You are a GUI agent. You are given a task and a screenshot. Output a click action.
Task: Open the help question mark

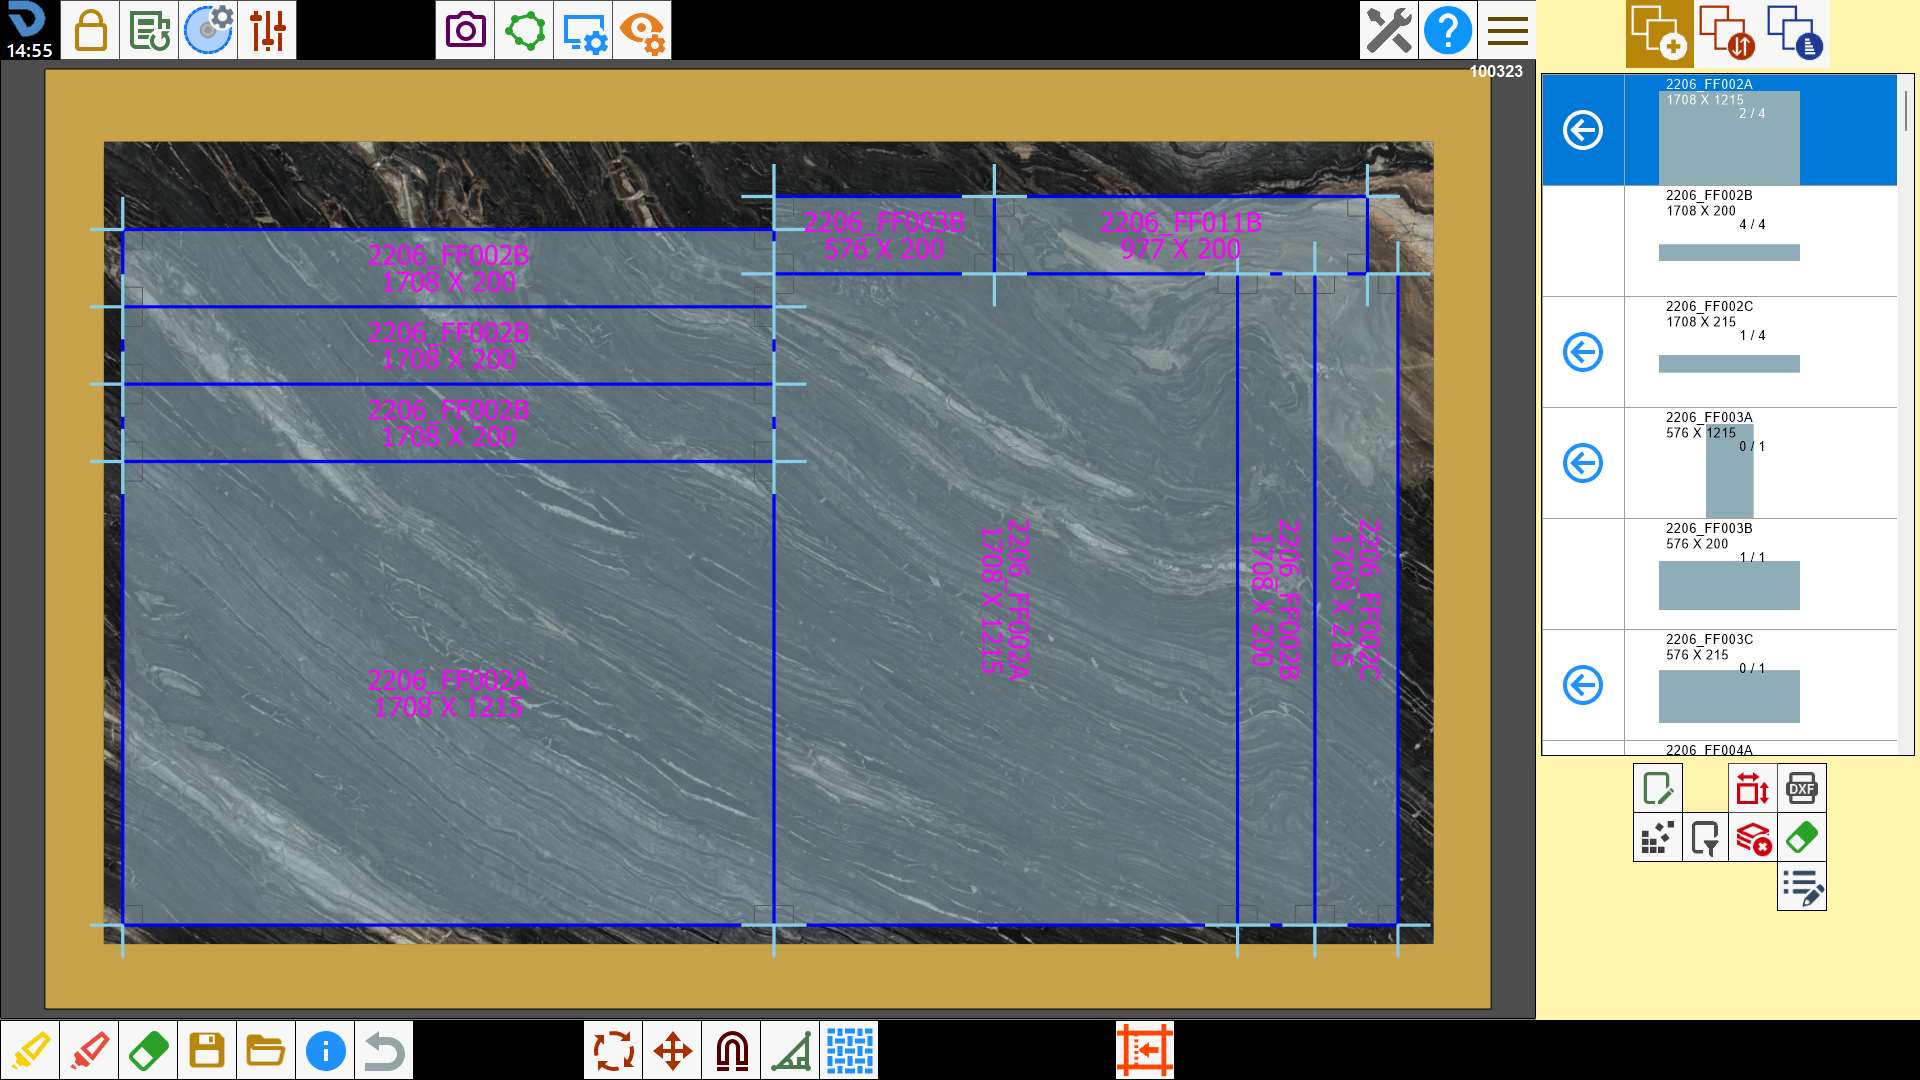tap(1448, 30)
